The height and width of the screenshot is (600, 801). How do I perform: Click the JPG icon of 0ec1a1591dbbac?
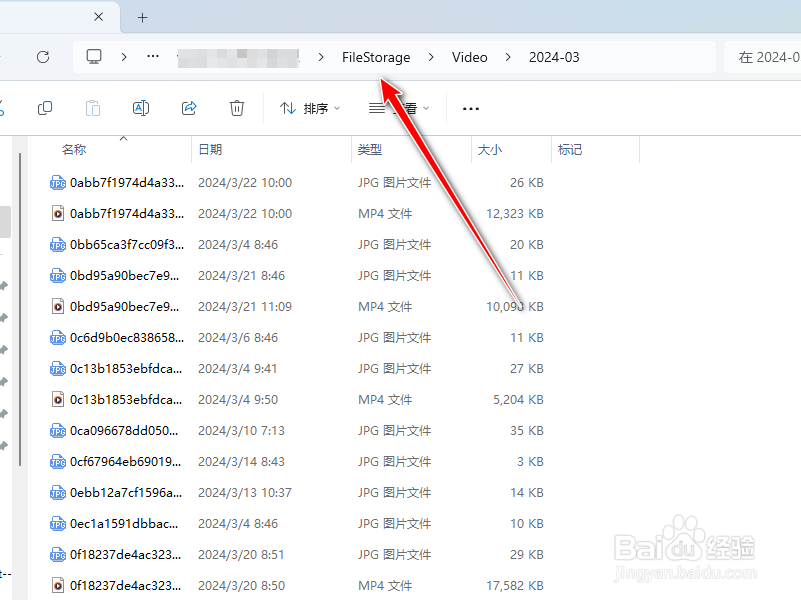[x=58, y=524]
